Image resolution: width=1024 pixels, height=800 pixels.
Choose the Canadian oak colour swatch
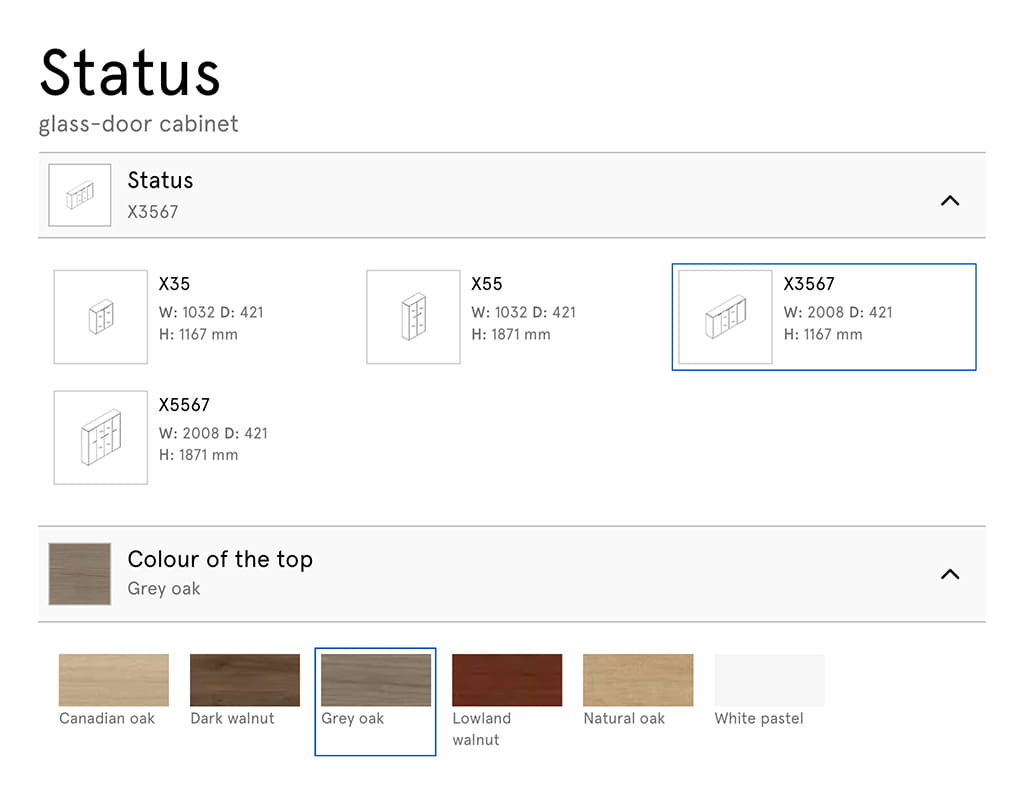114,680
